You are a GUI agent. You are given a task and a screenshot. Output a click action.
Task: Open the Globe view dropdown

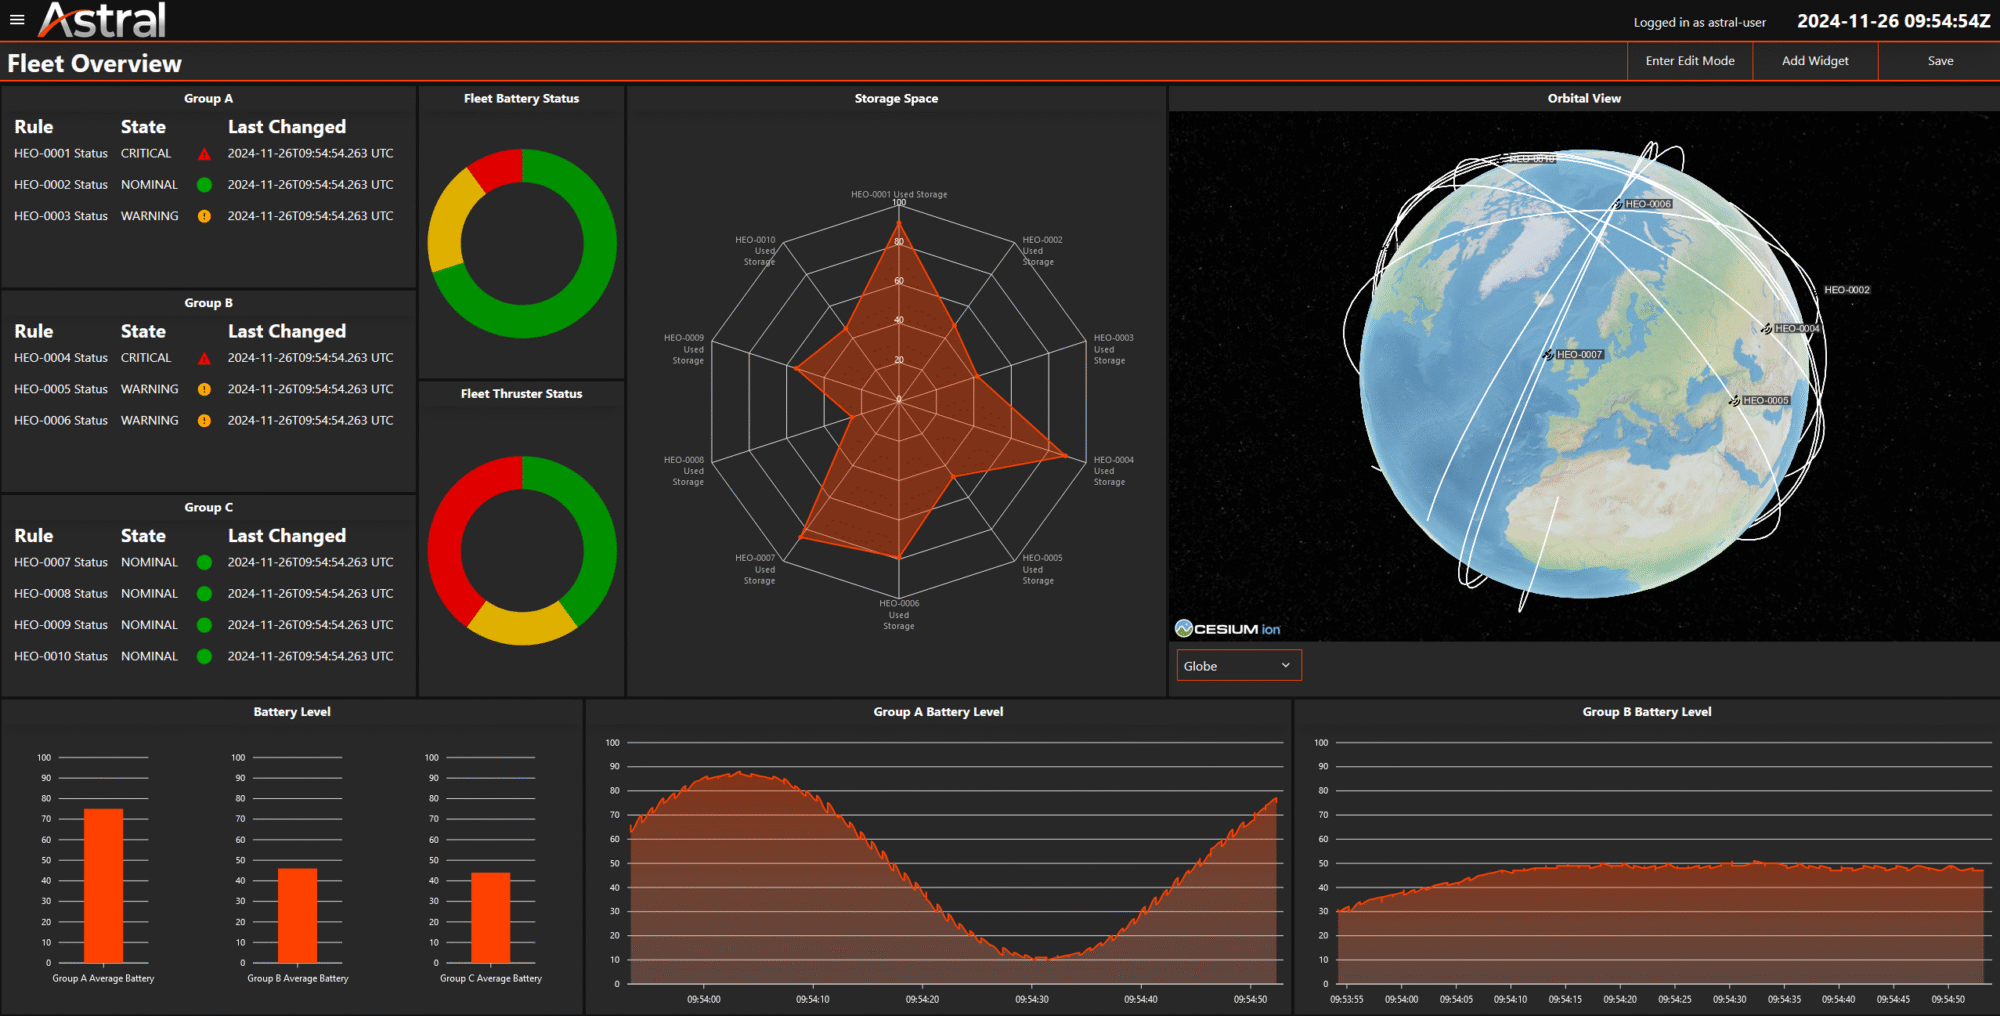tap(1238, 666)
